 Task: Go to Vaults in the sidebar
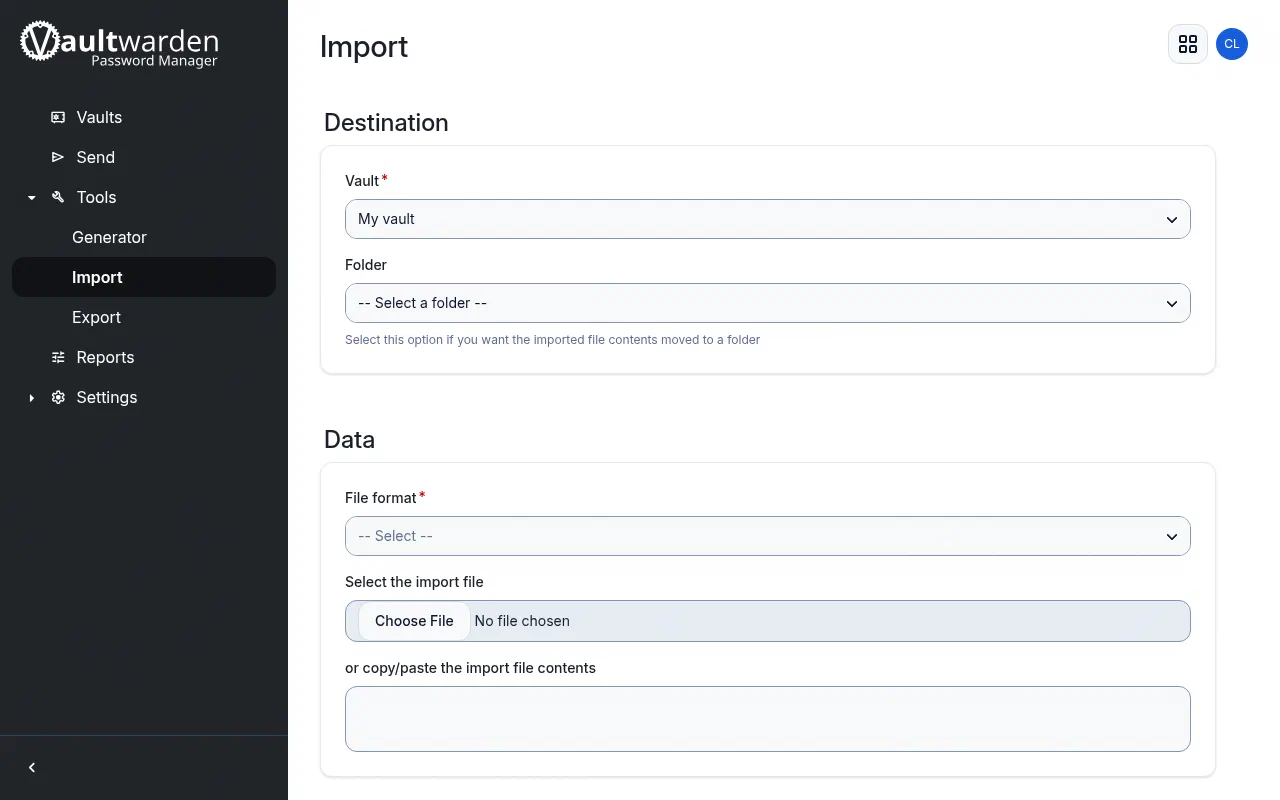(99, 117)
